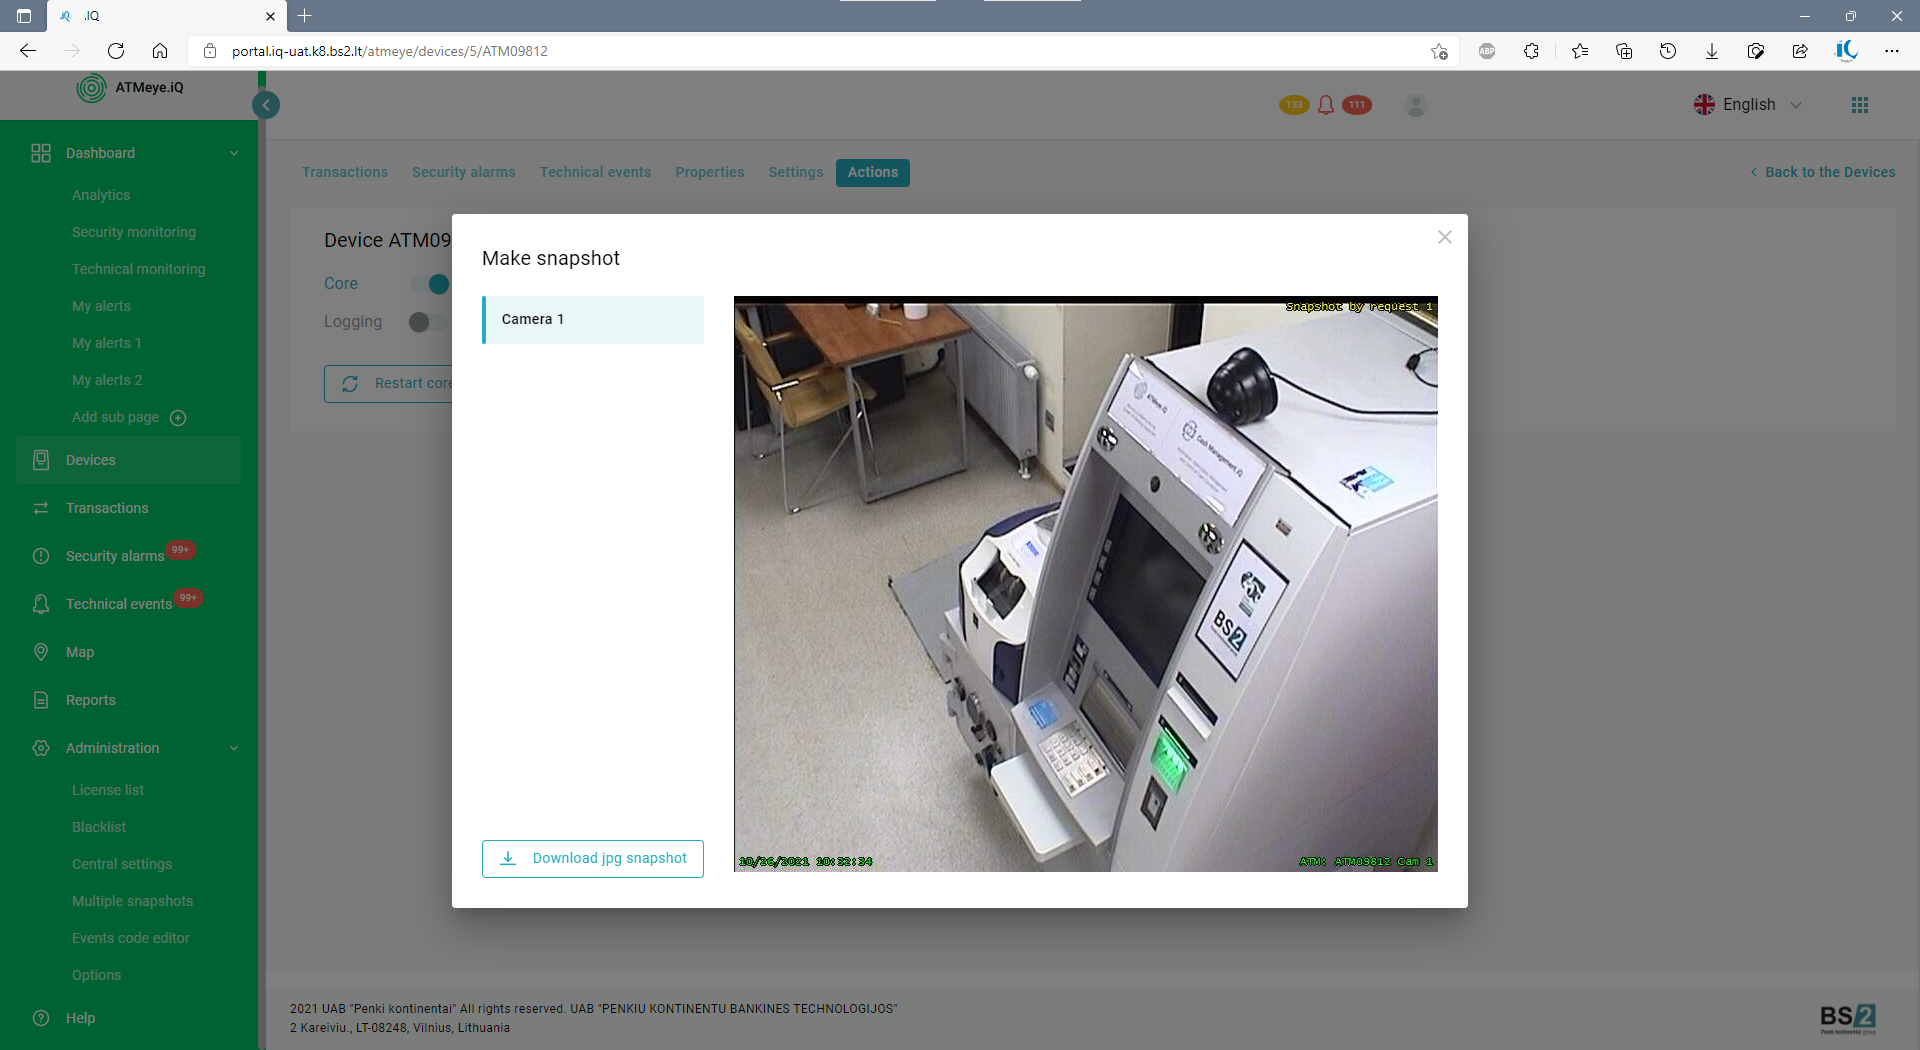Open the apps grid icon
Screen dimensions: 1920x1050
(1859, 105)
